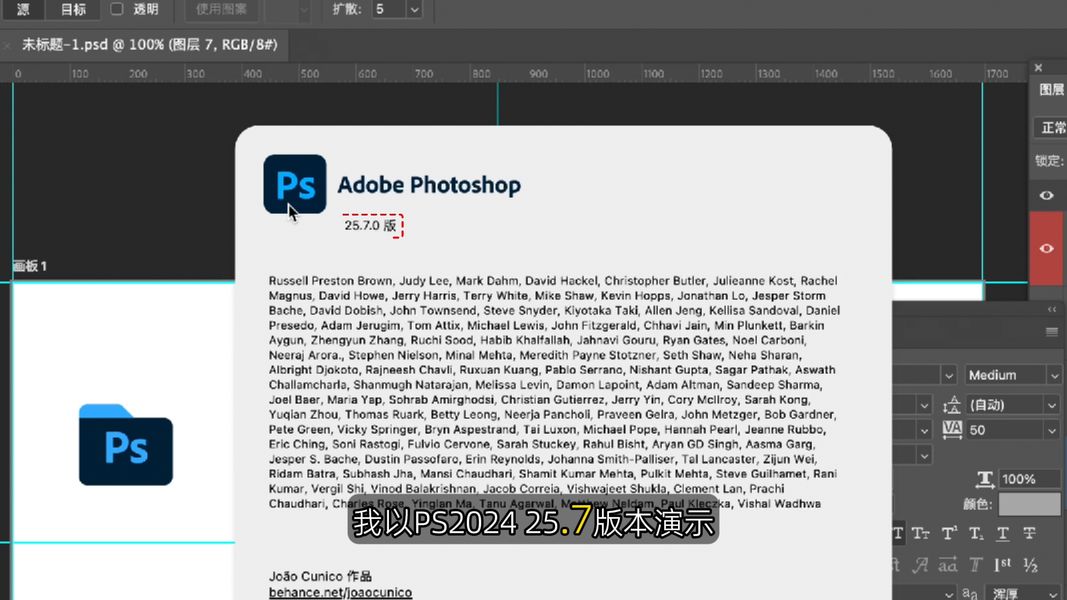
Task: Collapse the Character panel with double arrows
Action: coord(1052,310)
